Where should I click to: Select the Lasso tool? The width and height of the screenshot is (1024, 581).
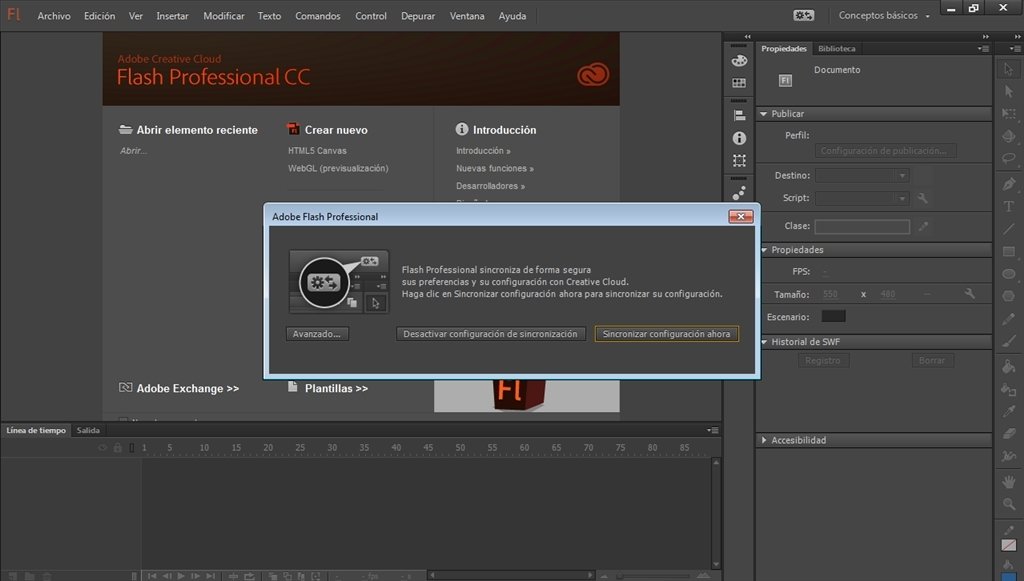(1008, 159)
